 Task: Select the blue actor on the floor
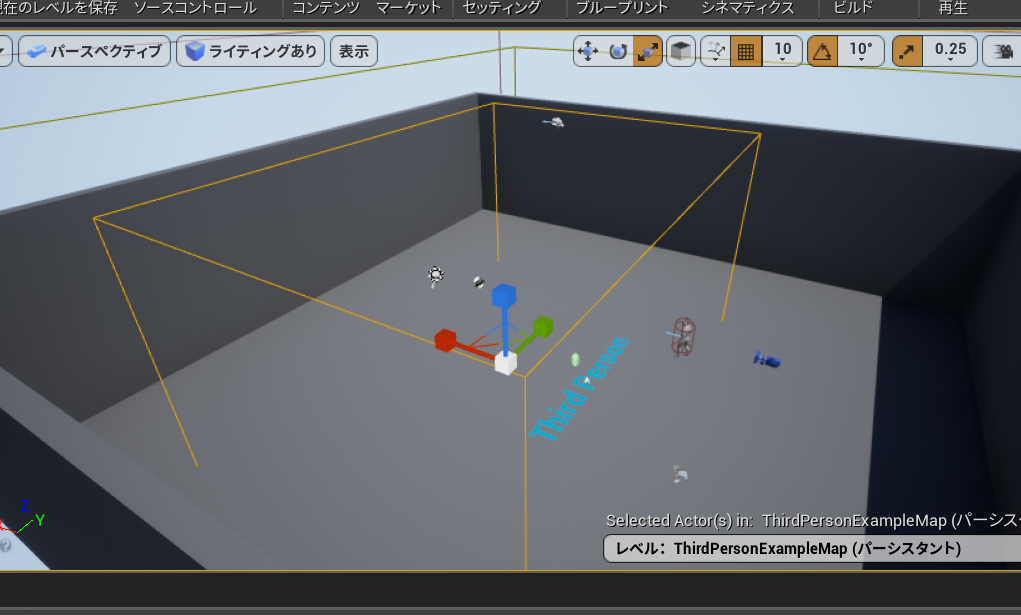pyautogui.click(x=767, y=359)
